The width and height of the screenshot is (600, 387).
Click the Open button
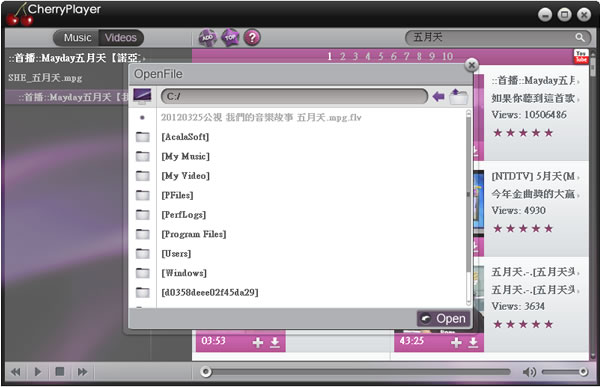point(443,318)
